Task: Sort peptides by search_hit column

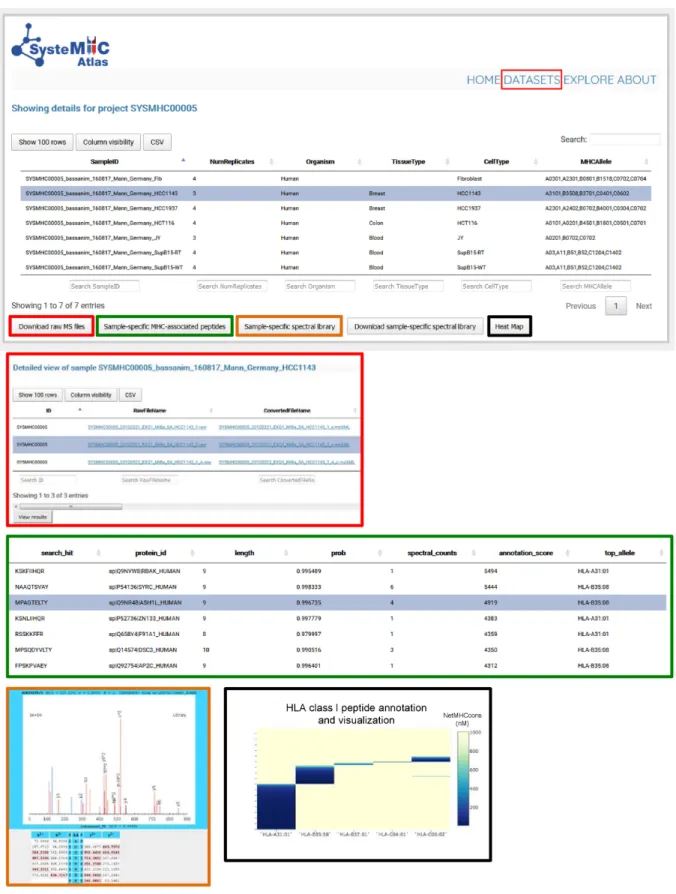Action: tap(57, 553)
